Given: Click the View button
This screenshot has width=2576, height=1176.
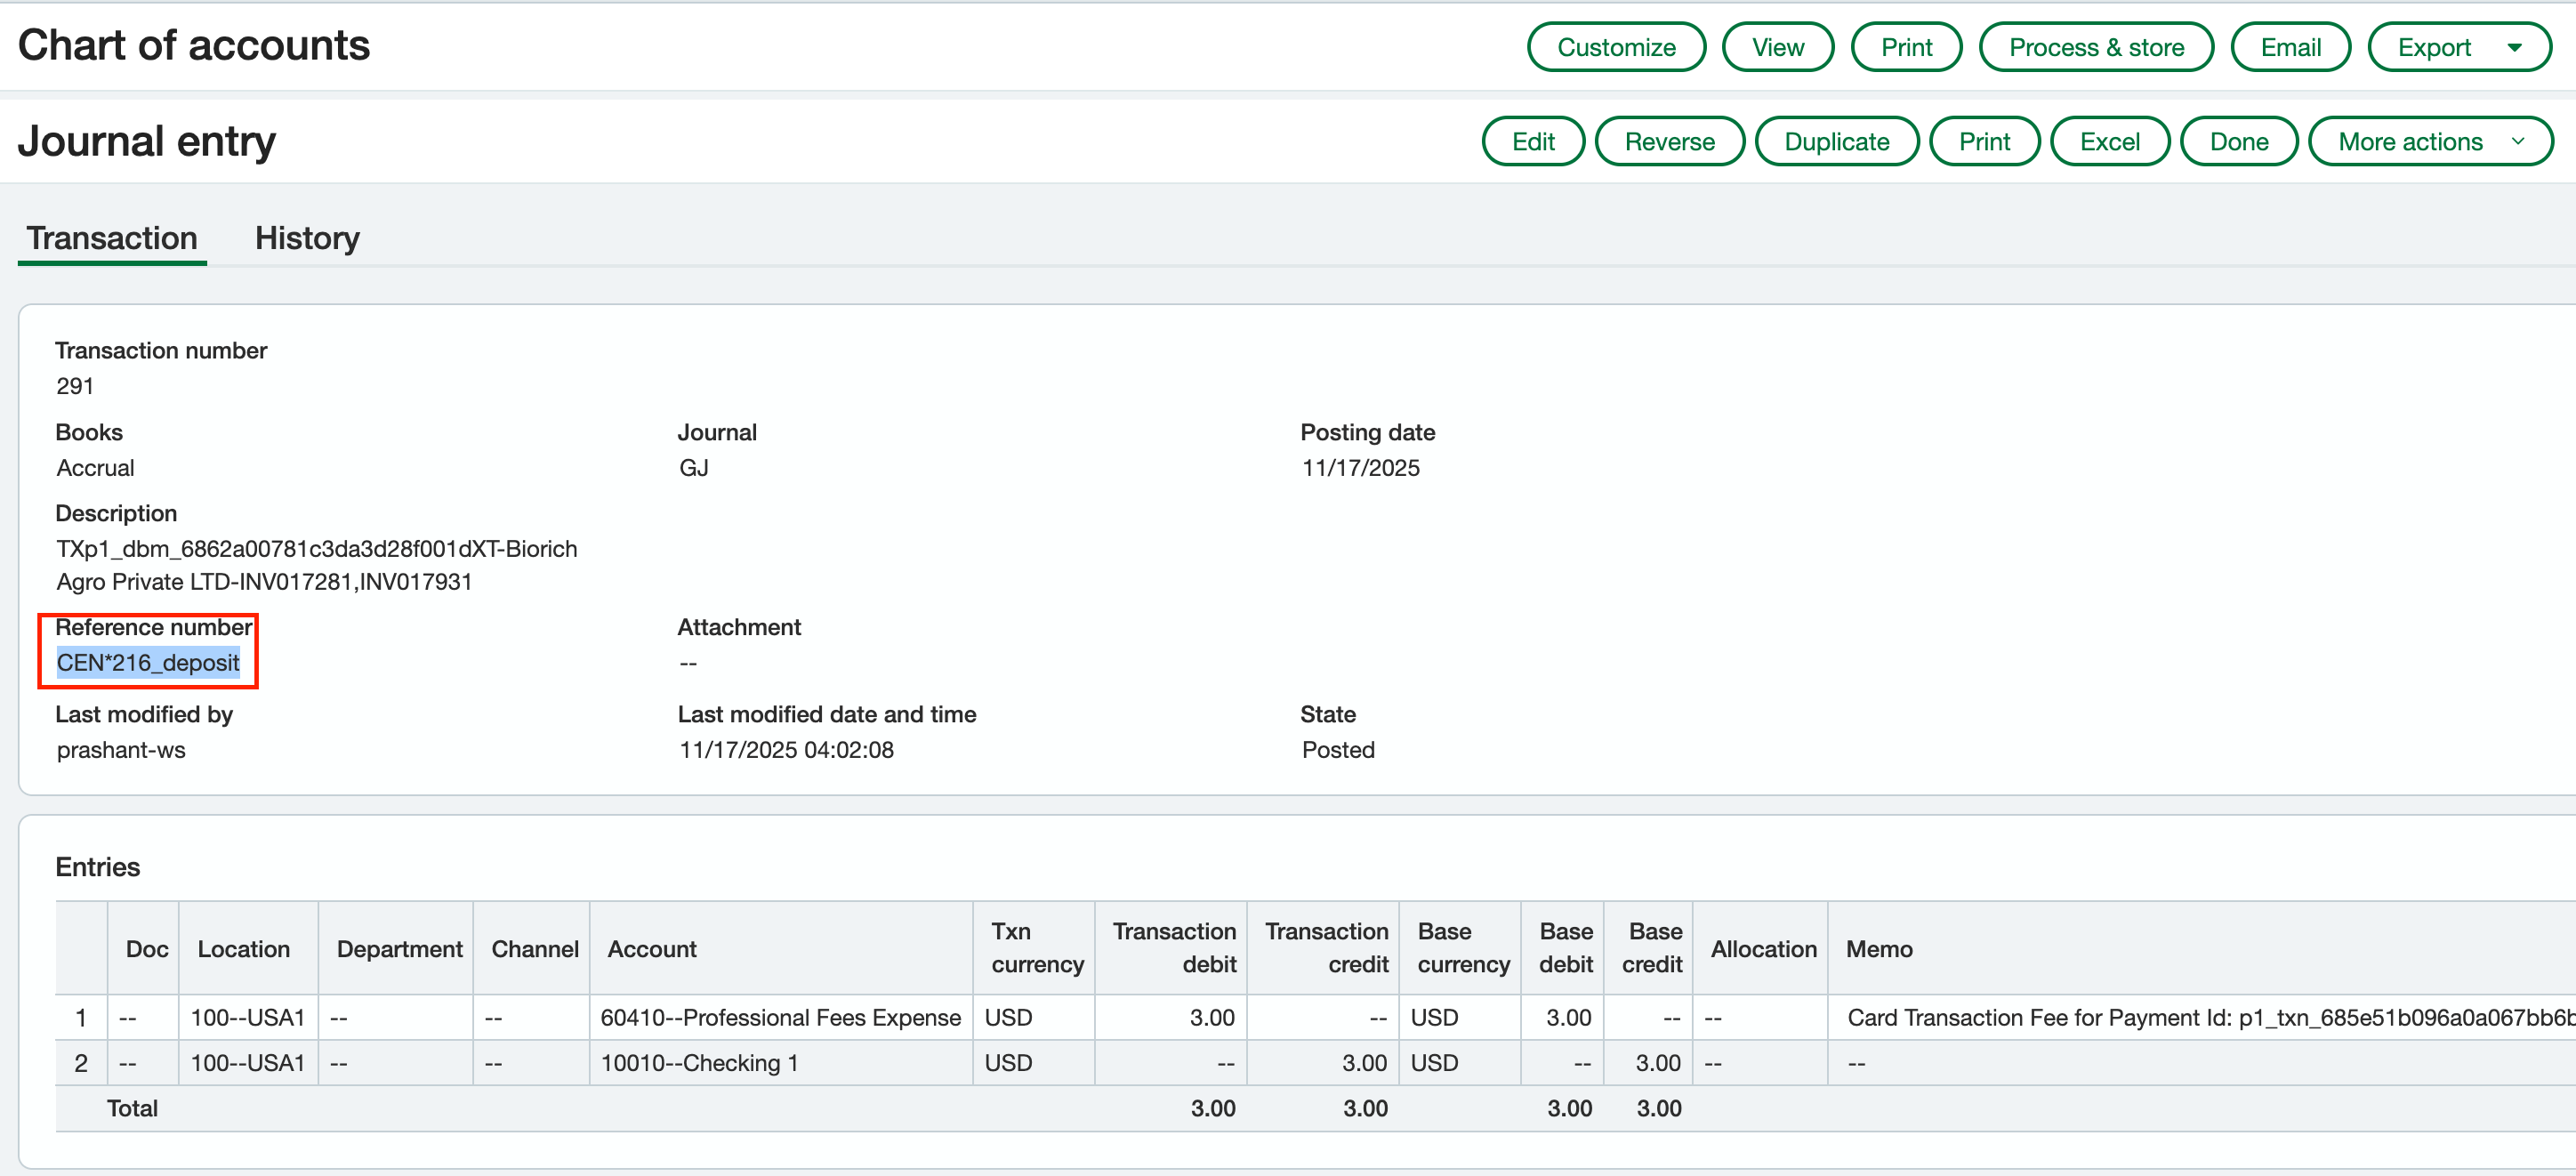Looking at the screenshot, I should 1777,47.
